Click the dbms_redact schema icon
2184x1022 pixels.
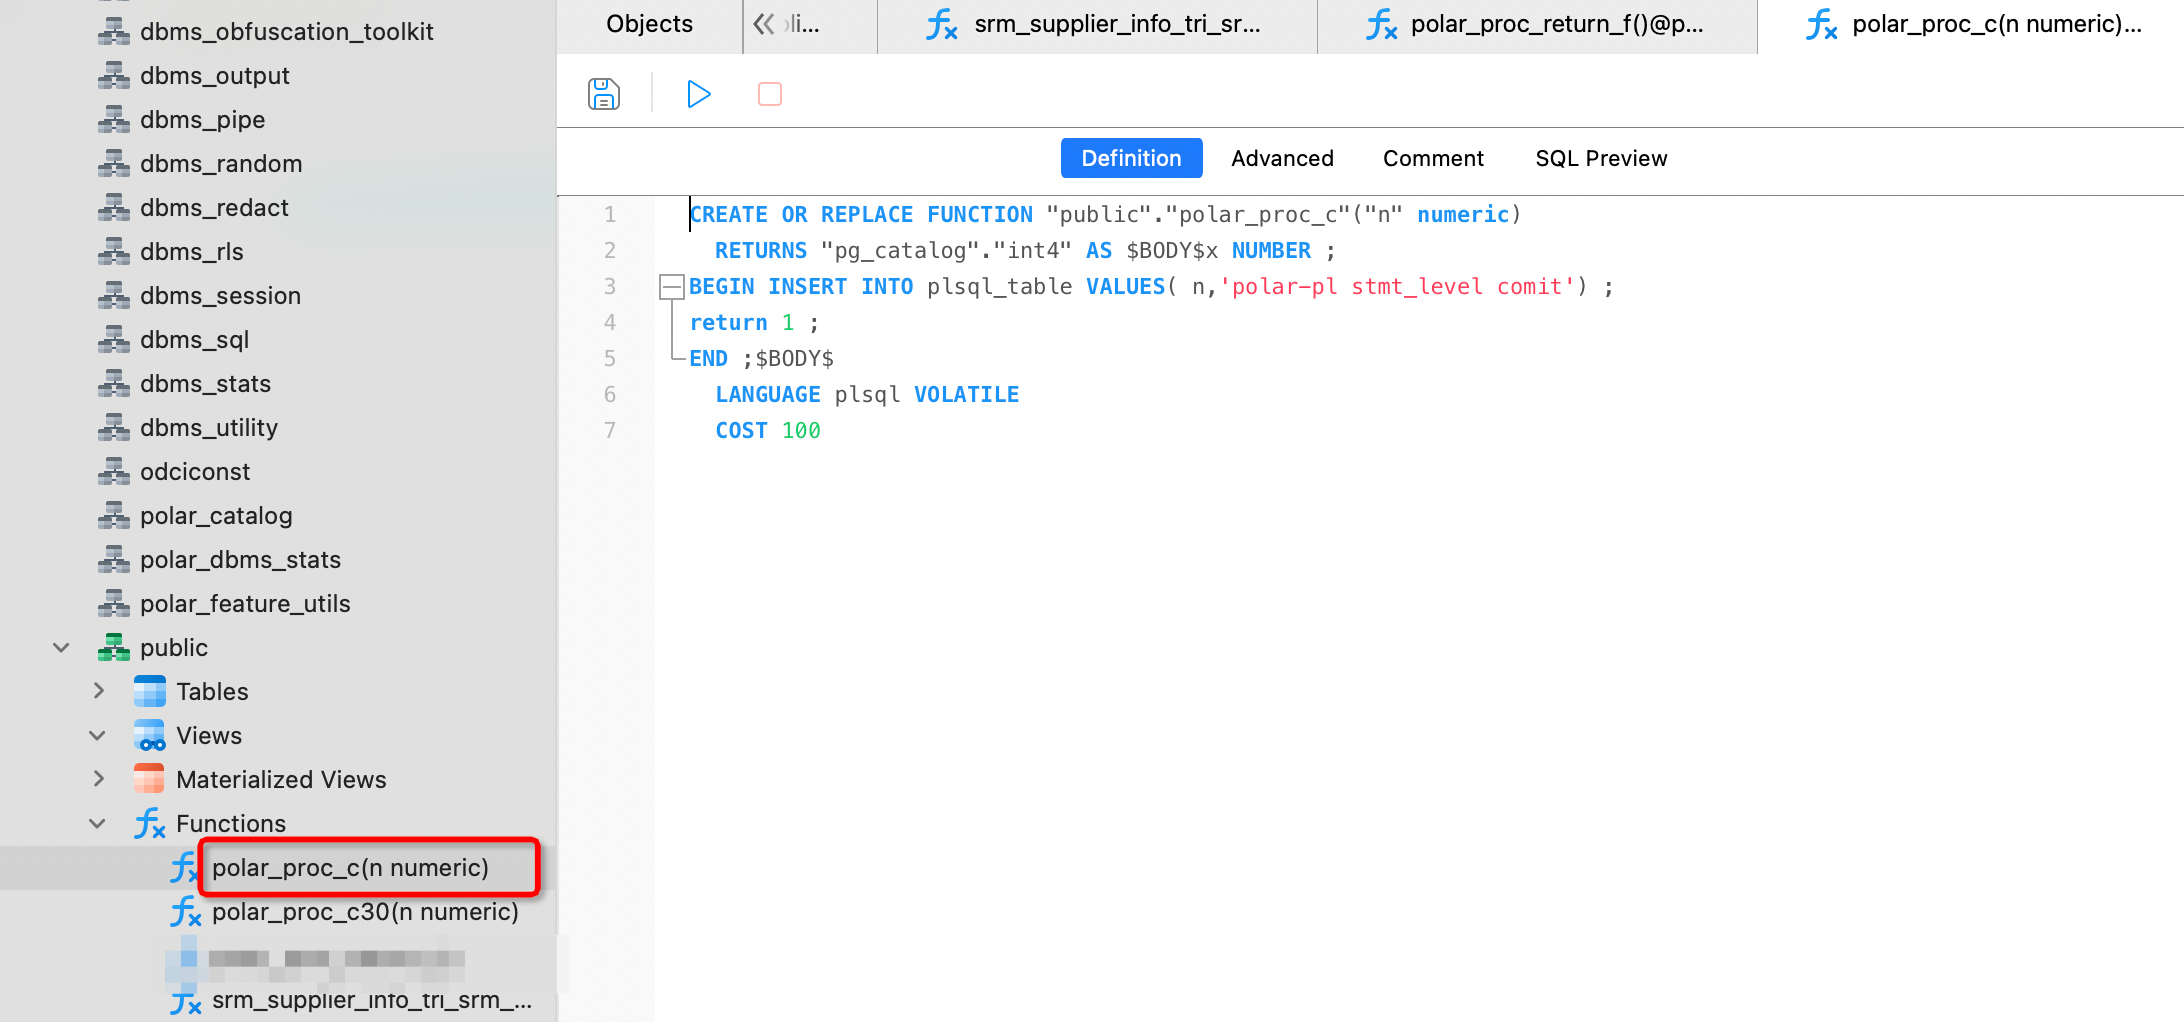114,208
